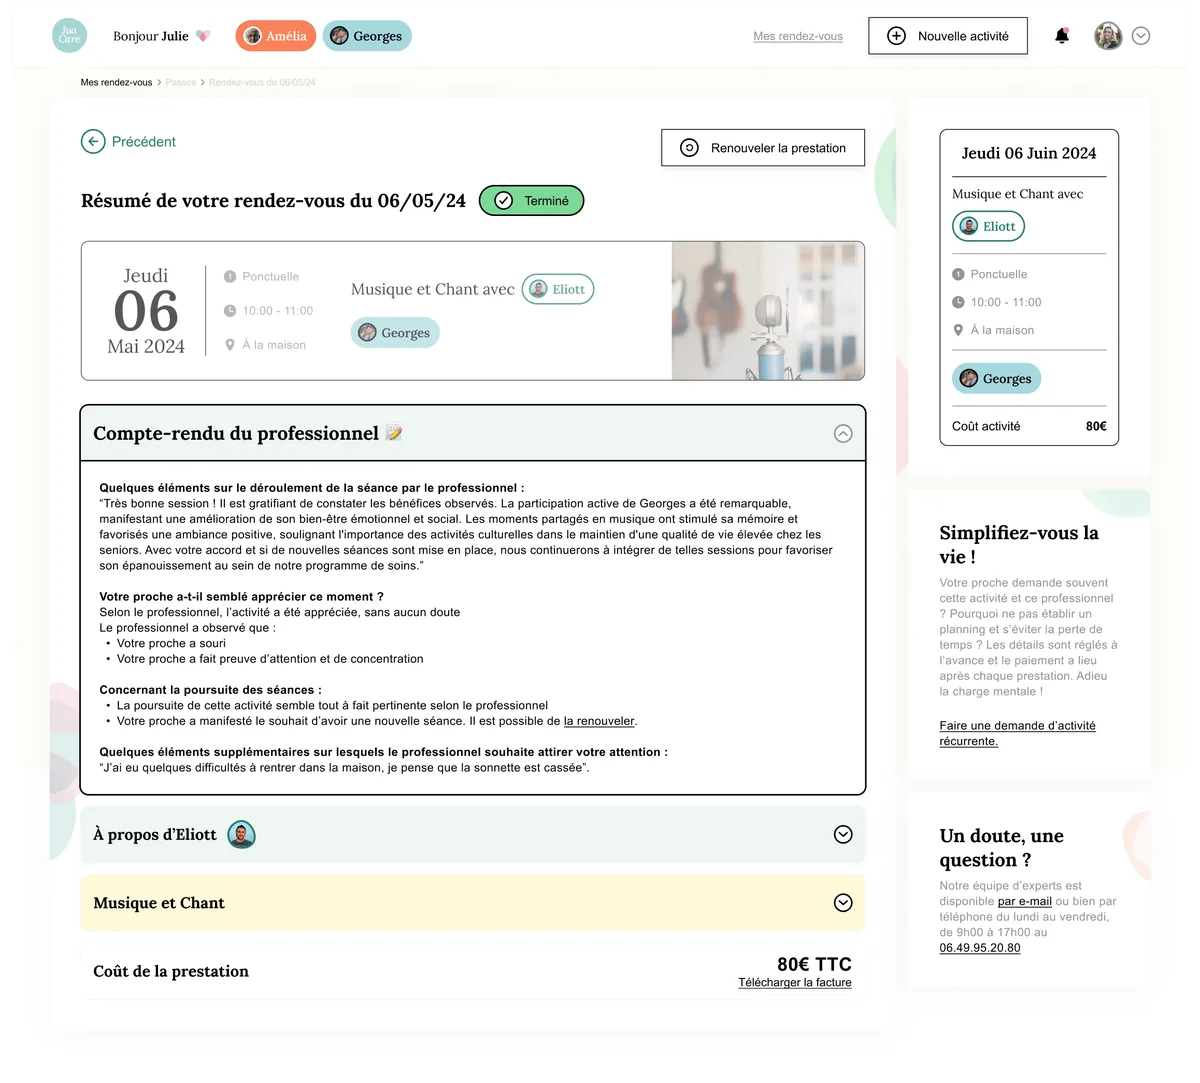Image resolution: width=1200 pixels, height=1083 pixels.
Task: Click the Jua Care logo
Action: click(69, 35)
